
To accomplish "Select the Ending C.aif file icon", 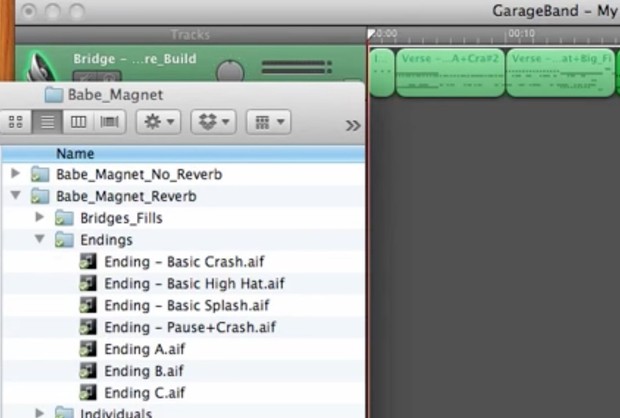I will point(88,392).
